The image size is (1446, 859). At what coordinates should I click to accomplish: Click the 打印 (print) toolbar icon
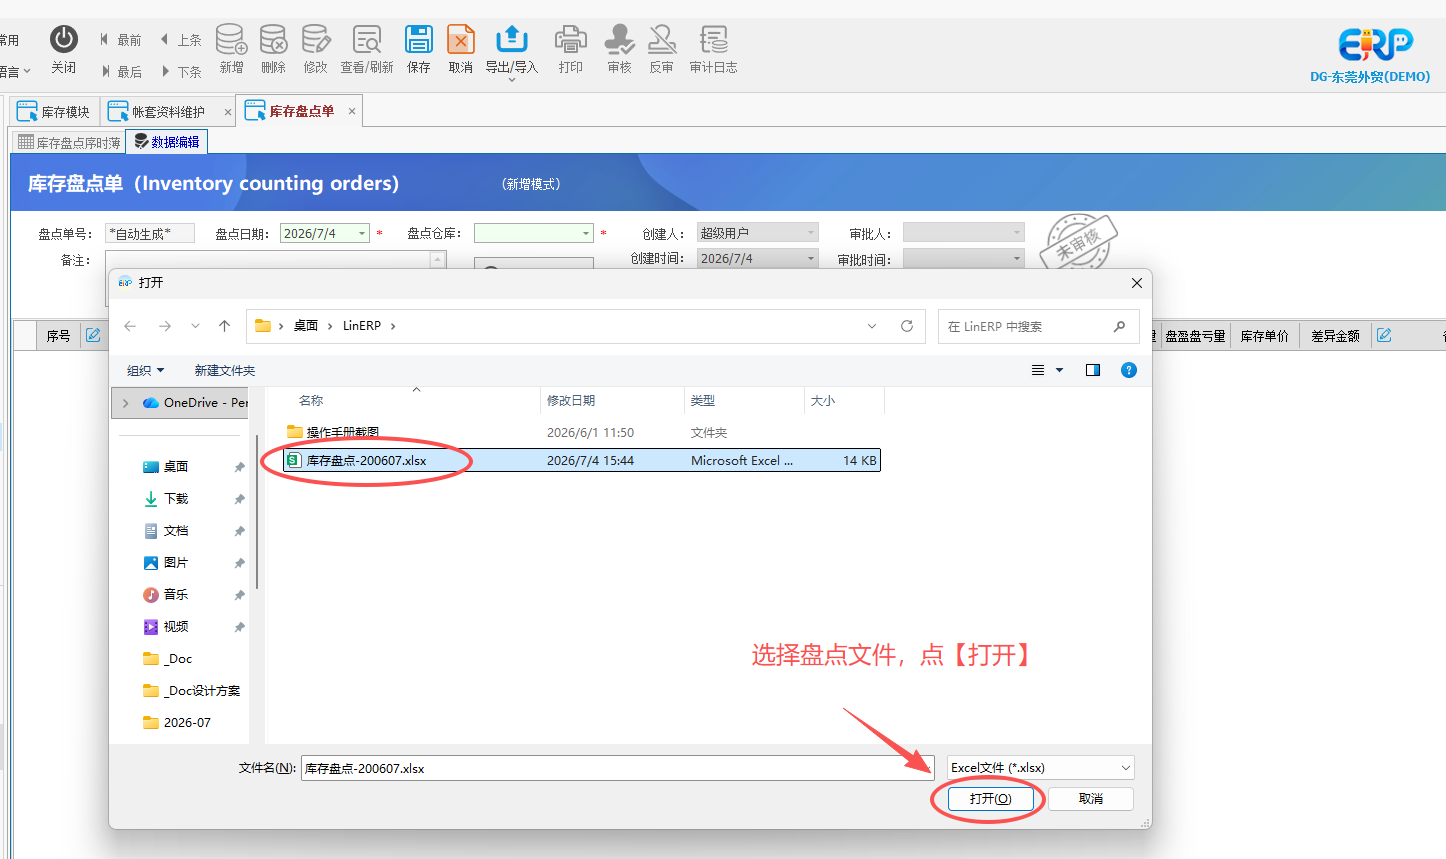pos(571,49)
